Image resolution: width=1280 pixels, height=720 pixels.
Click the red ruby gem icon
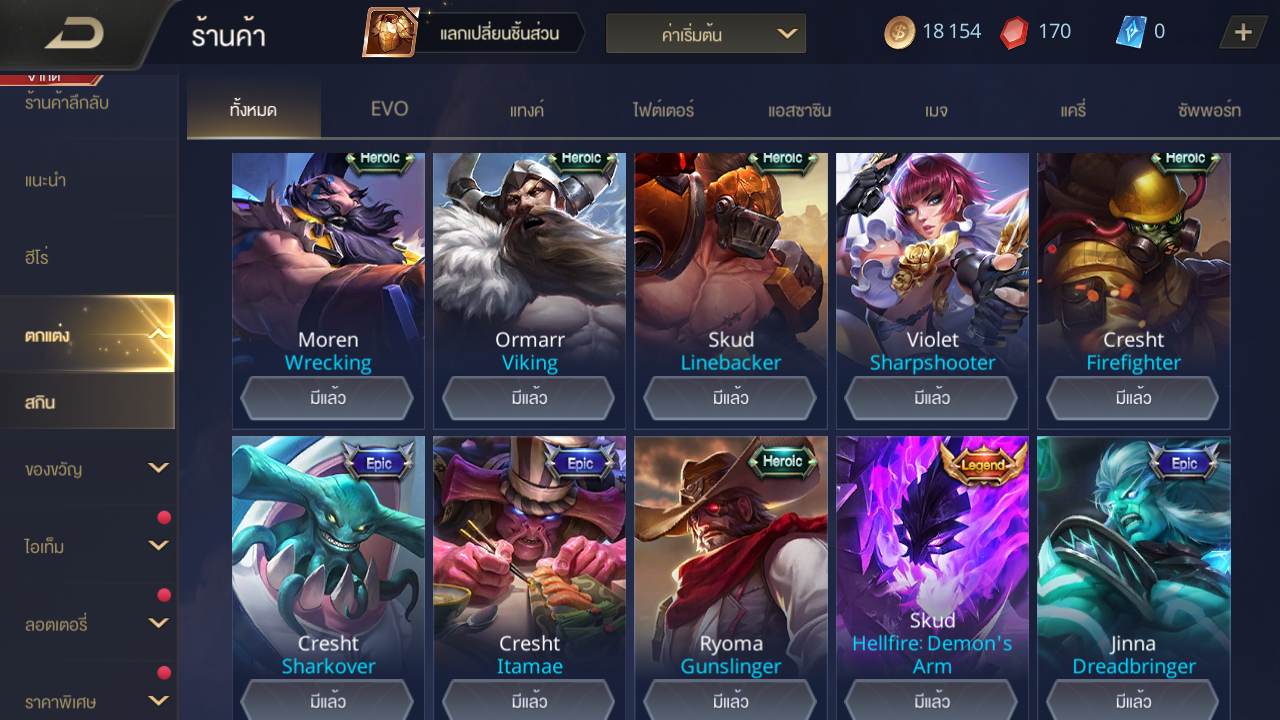pyautogui.click(x=1014, y=32)
